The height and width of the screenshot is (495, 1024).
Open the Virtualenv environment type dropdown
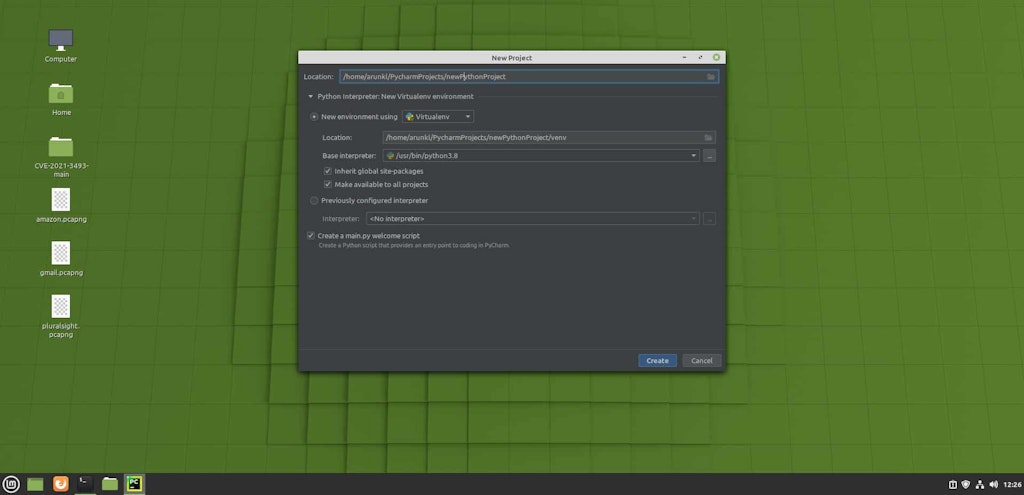(x=438, y=117)
